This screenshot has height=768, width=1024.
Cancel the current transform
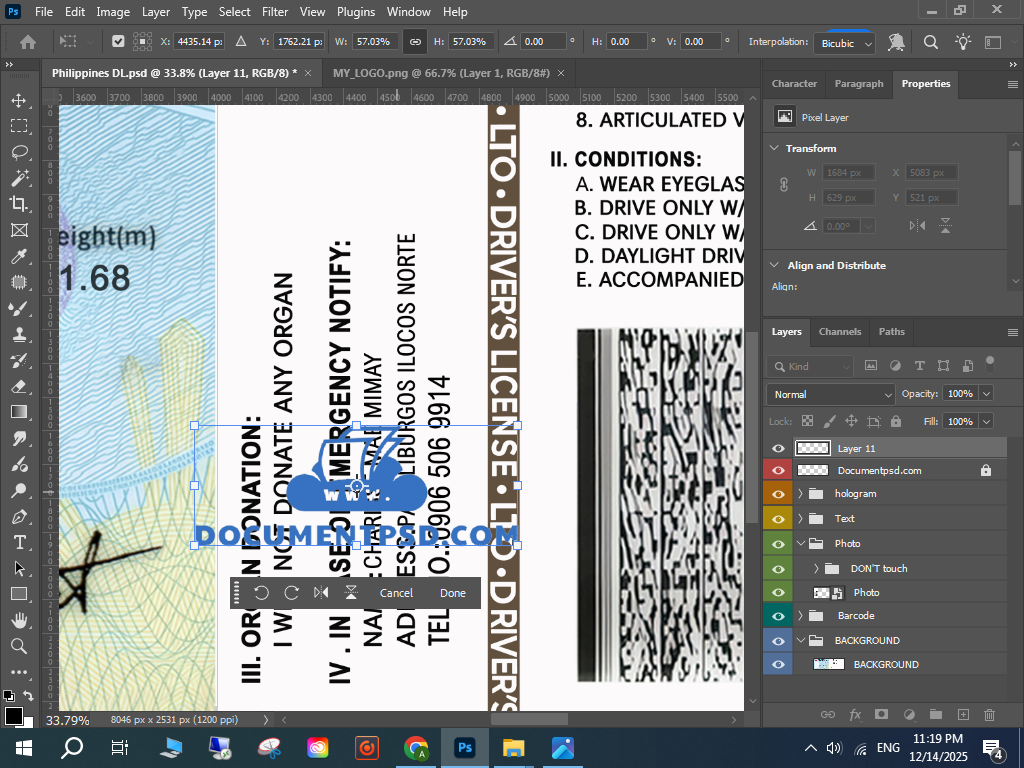pos(396,593)
